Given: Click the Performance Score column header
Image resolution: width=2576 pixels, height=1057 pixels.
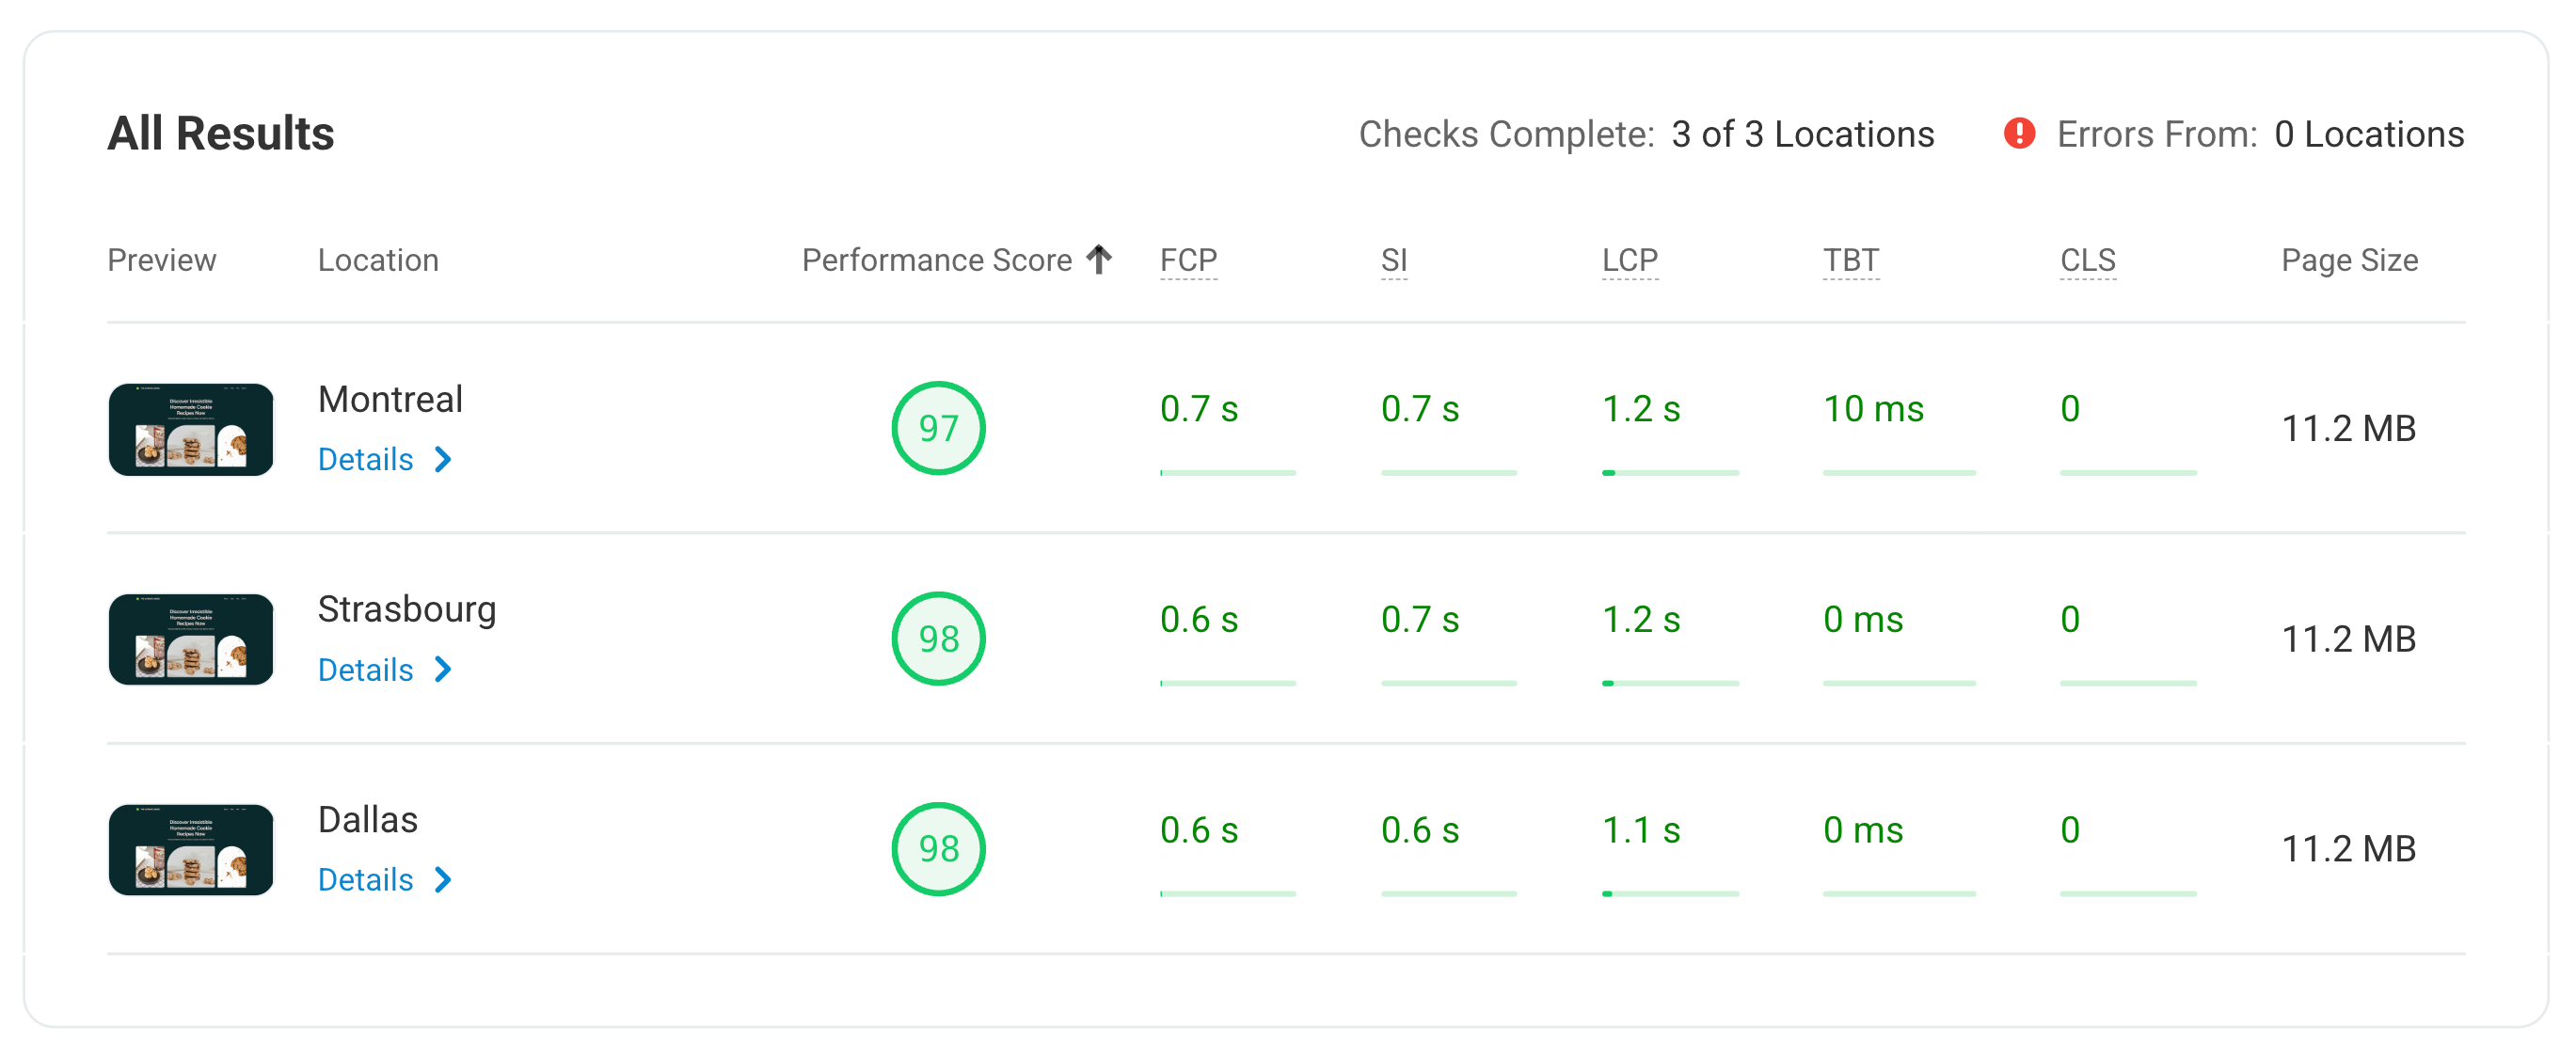Looking at the screenshot, I should coord(934,259).
